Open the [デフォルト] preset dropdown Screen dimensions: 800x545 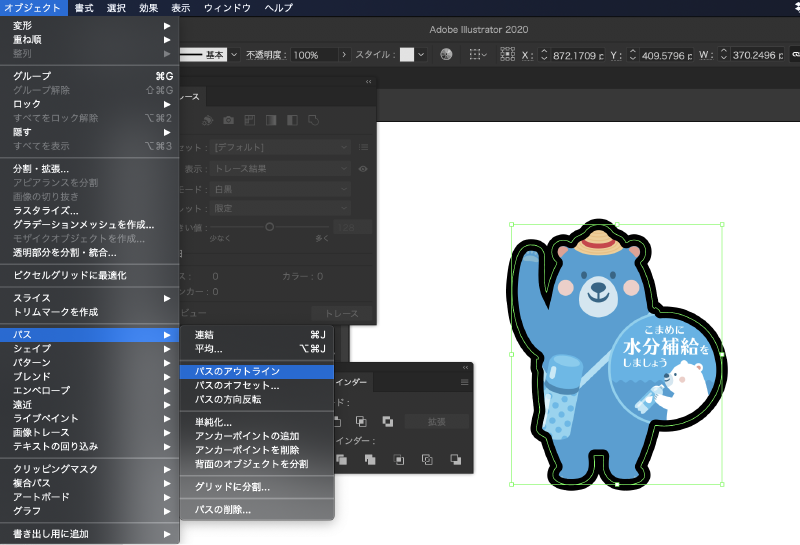click(281, 147)
